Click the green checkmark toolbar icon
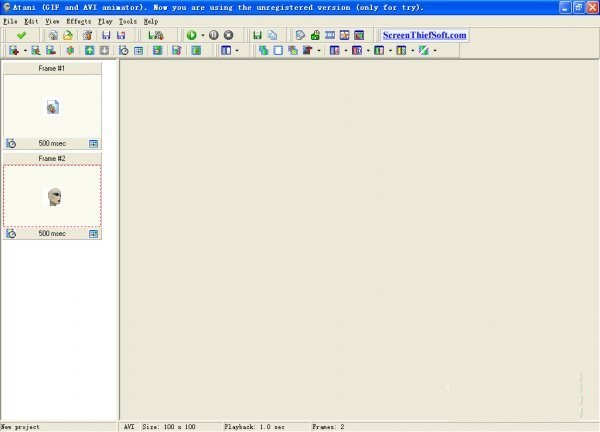Image resolution: width=600 pixels, height=432 pixels. click(x=21, y=35)
